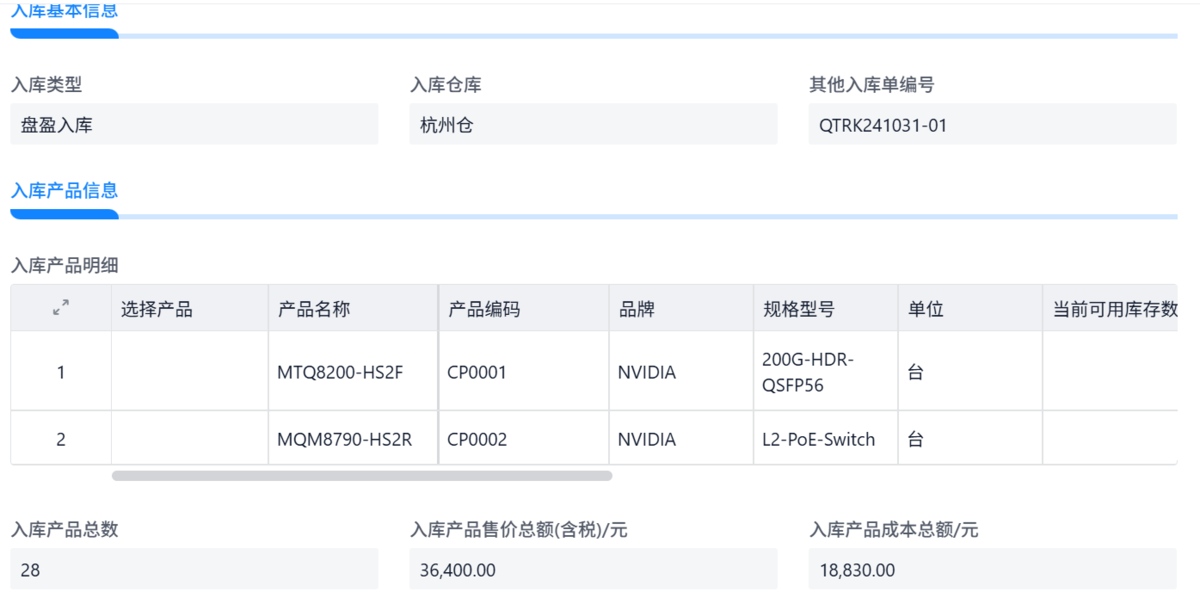Switch to the 入库产品信息 section heading

(64, 190)
